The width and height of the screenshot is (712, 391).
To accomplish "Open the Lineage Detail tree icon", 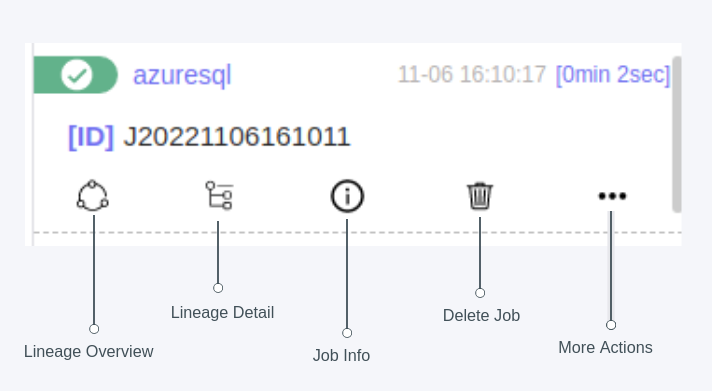I will [219, 195].
